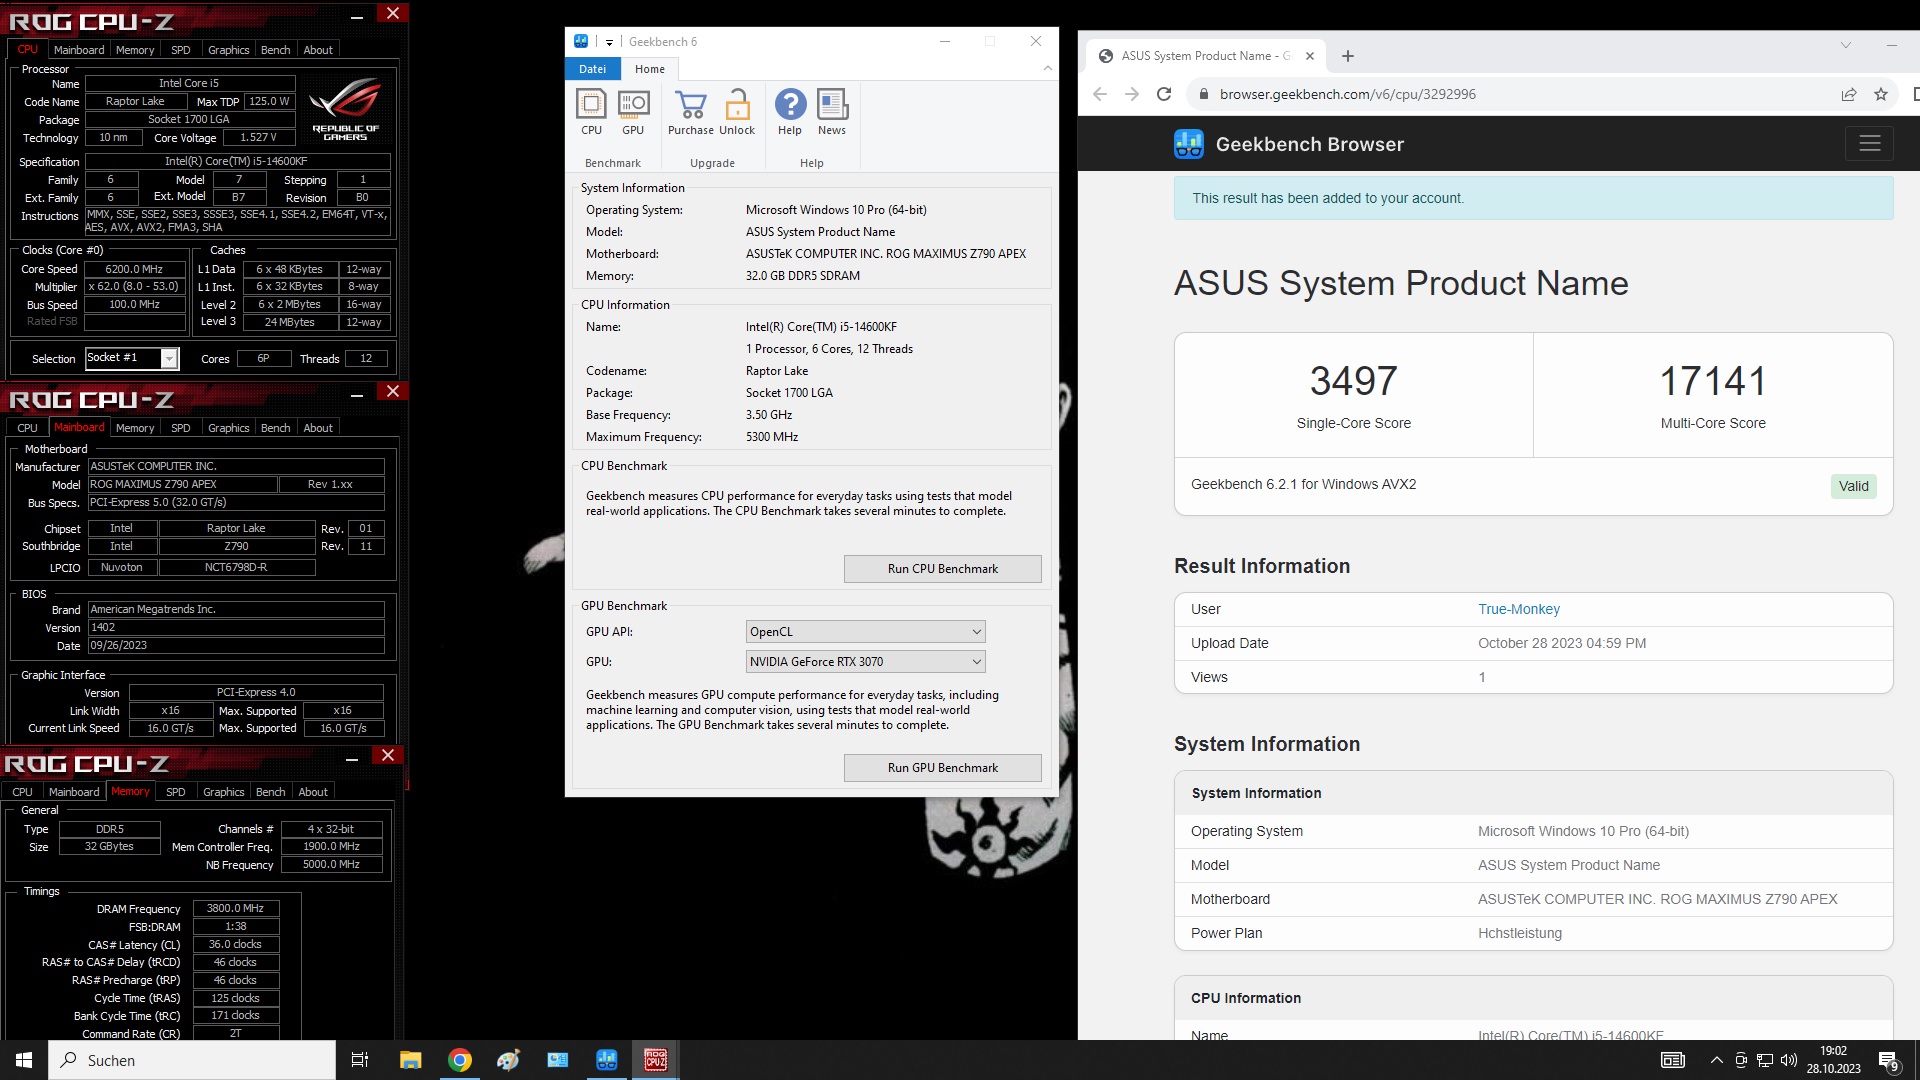This screenshot has height=1080, width=1920.
Task: Open a new browser tab
Action: coord(1348,56)
